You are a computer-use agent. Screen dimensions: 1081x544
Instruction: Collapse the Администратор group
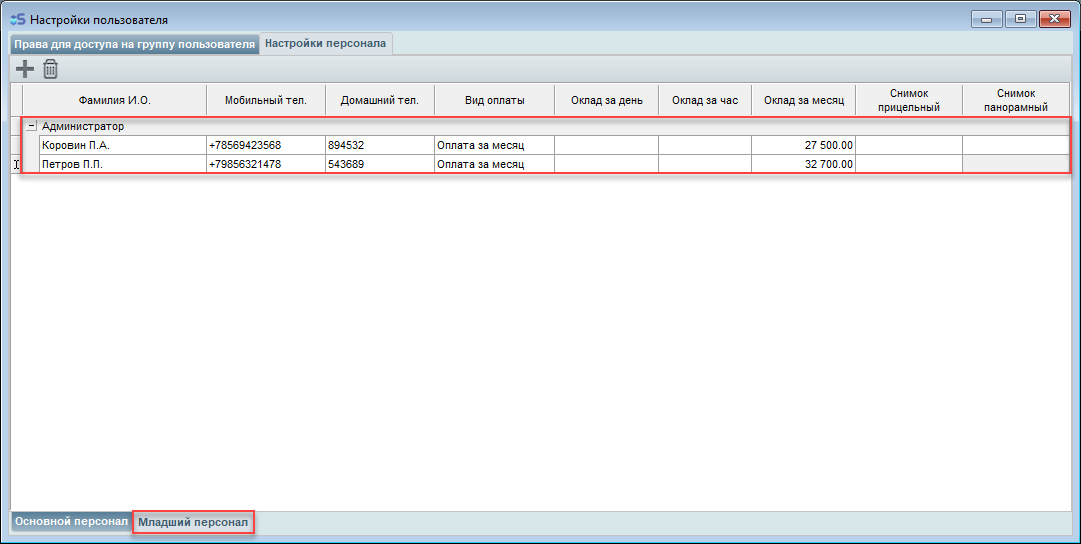point(31,127)
